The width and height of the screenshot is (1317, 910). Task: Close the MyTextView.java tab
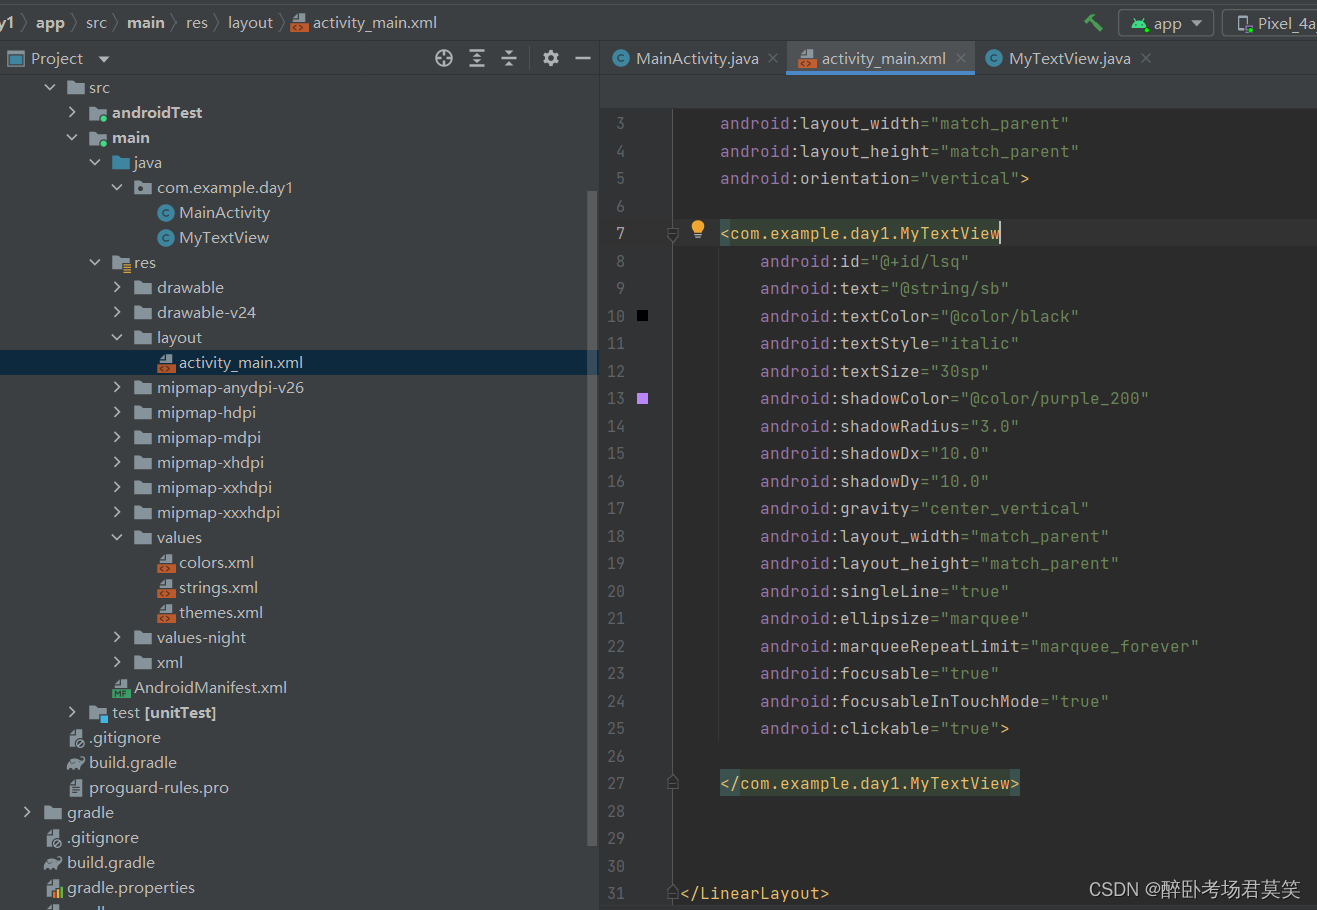point(1146,58)
